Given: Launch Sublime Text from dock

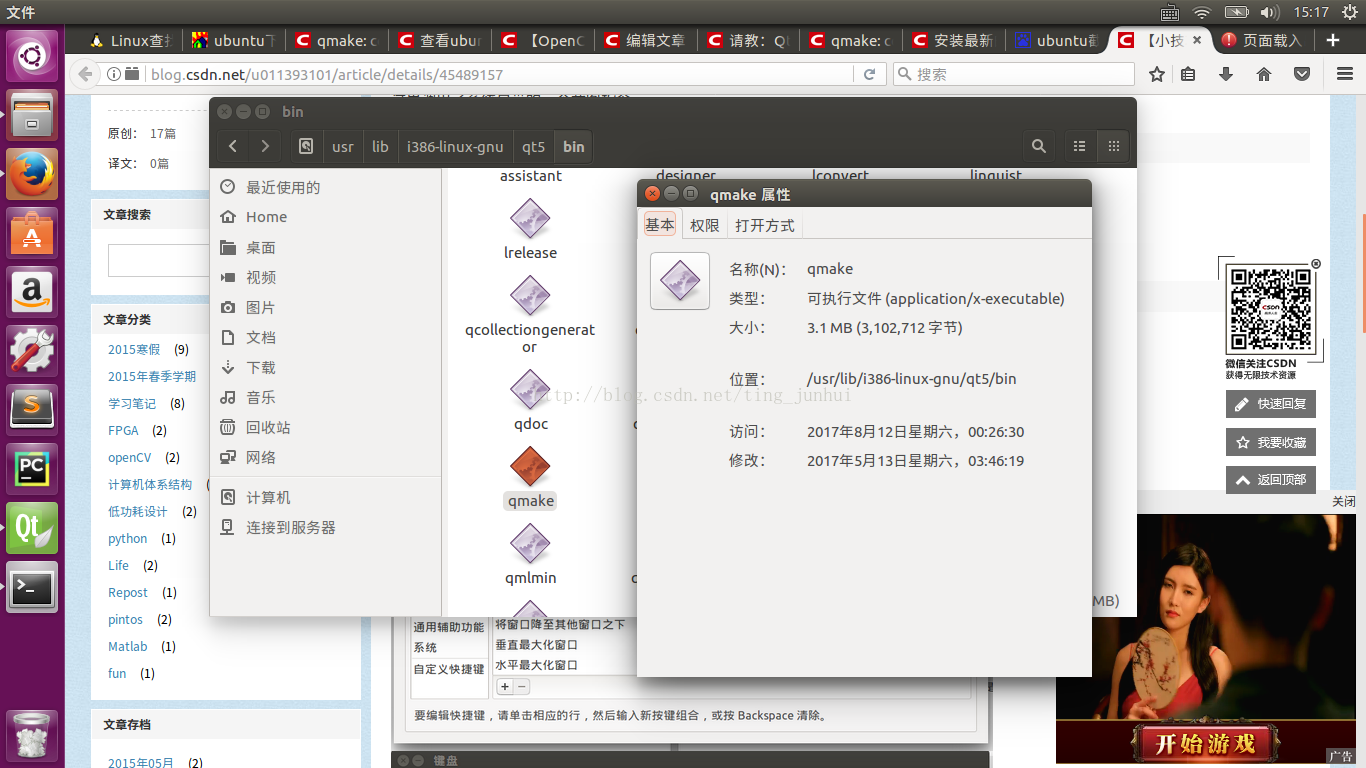Looking at the screenshot, I should (33, 410).
